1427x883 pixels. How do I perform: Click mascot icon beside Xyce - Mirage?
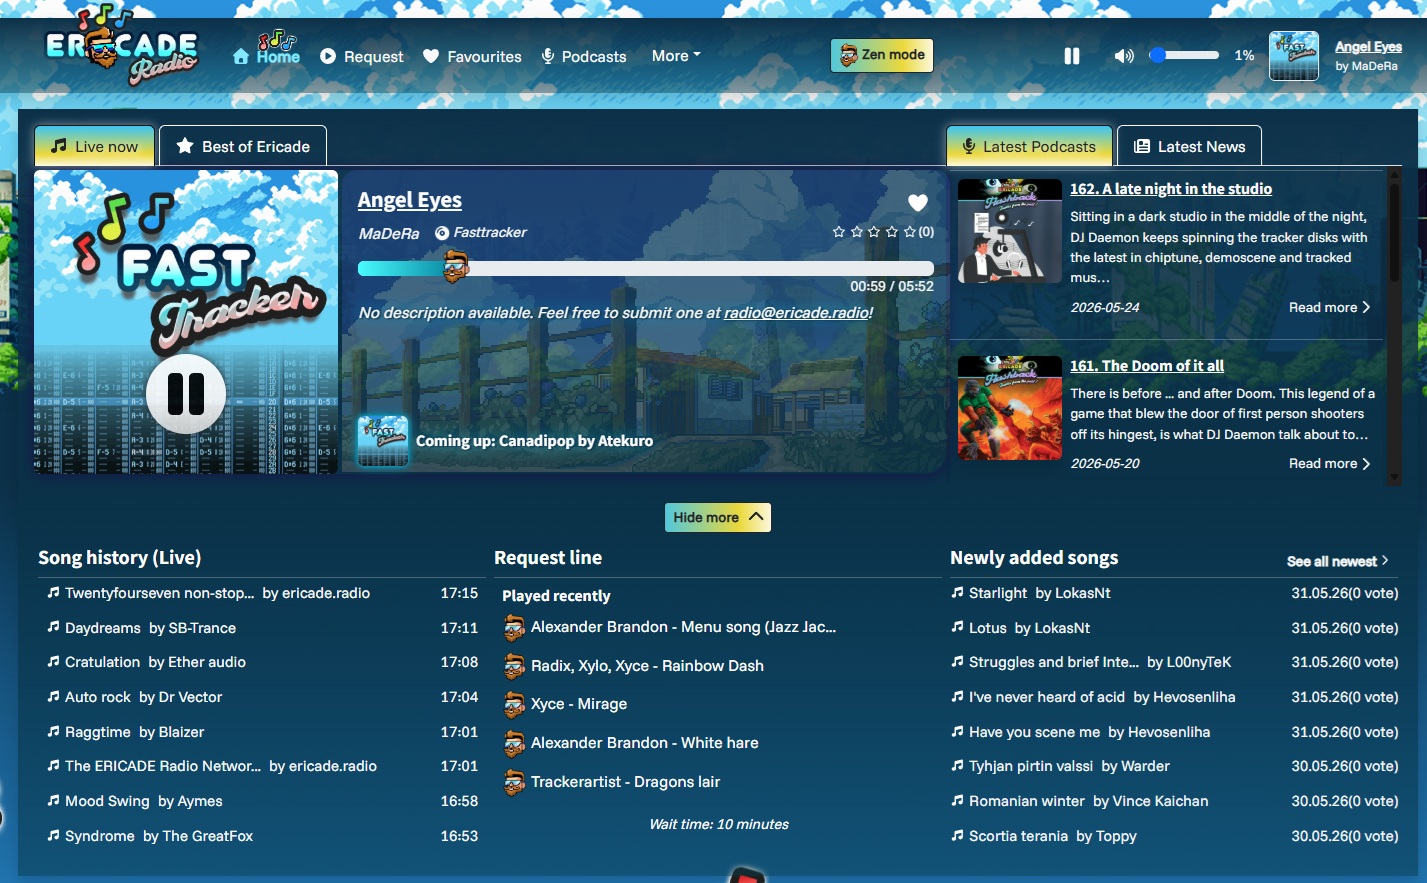coord(514,705)
